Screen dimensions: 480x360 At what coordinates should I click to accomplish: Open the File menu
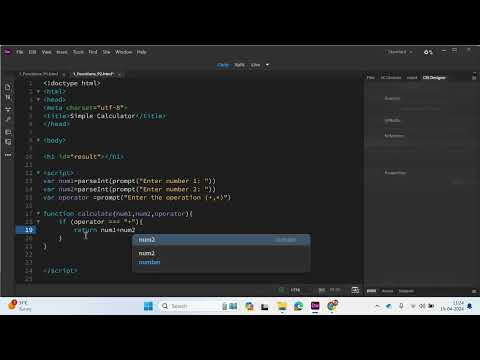click(20, 52)
